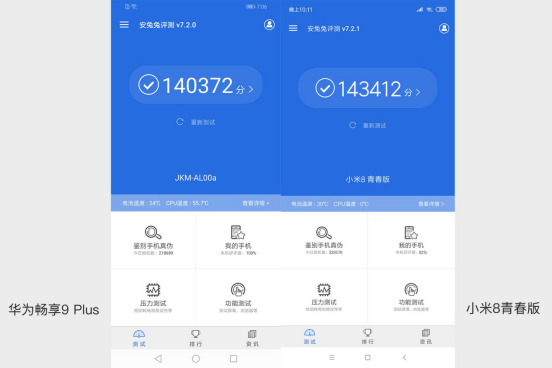
Task: Tap magnifier verify-phone icon on Huawei screen
Action: (x=153, y=232)
